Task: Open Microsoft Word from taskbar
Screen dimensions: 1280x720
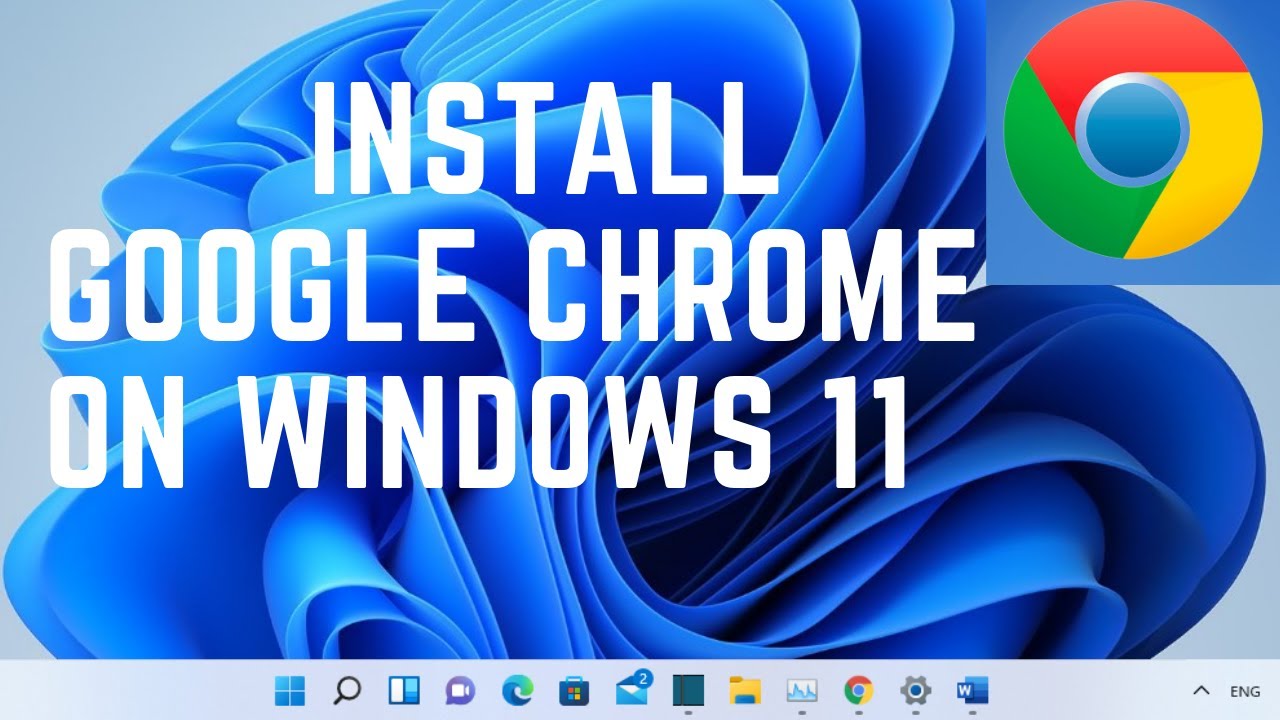Action: click(x=972, y=690)
